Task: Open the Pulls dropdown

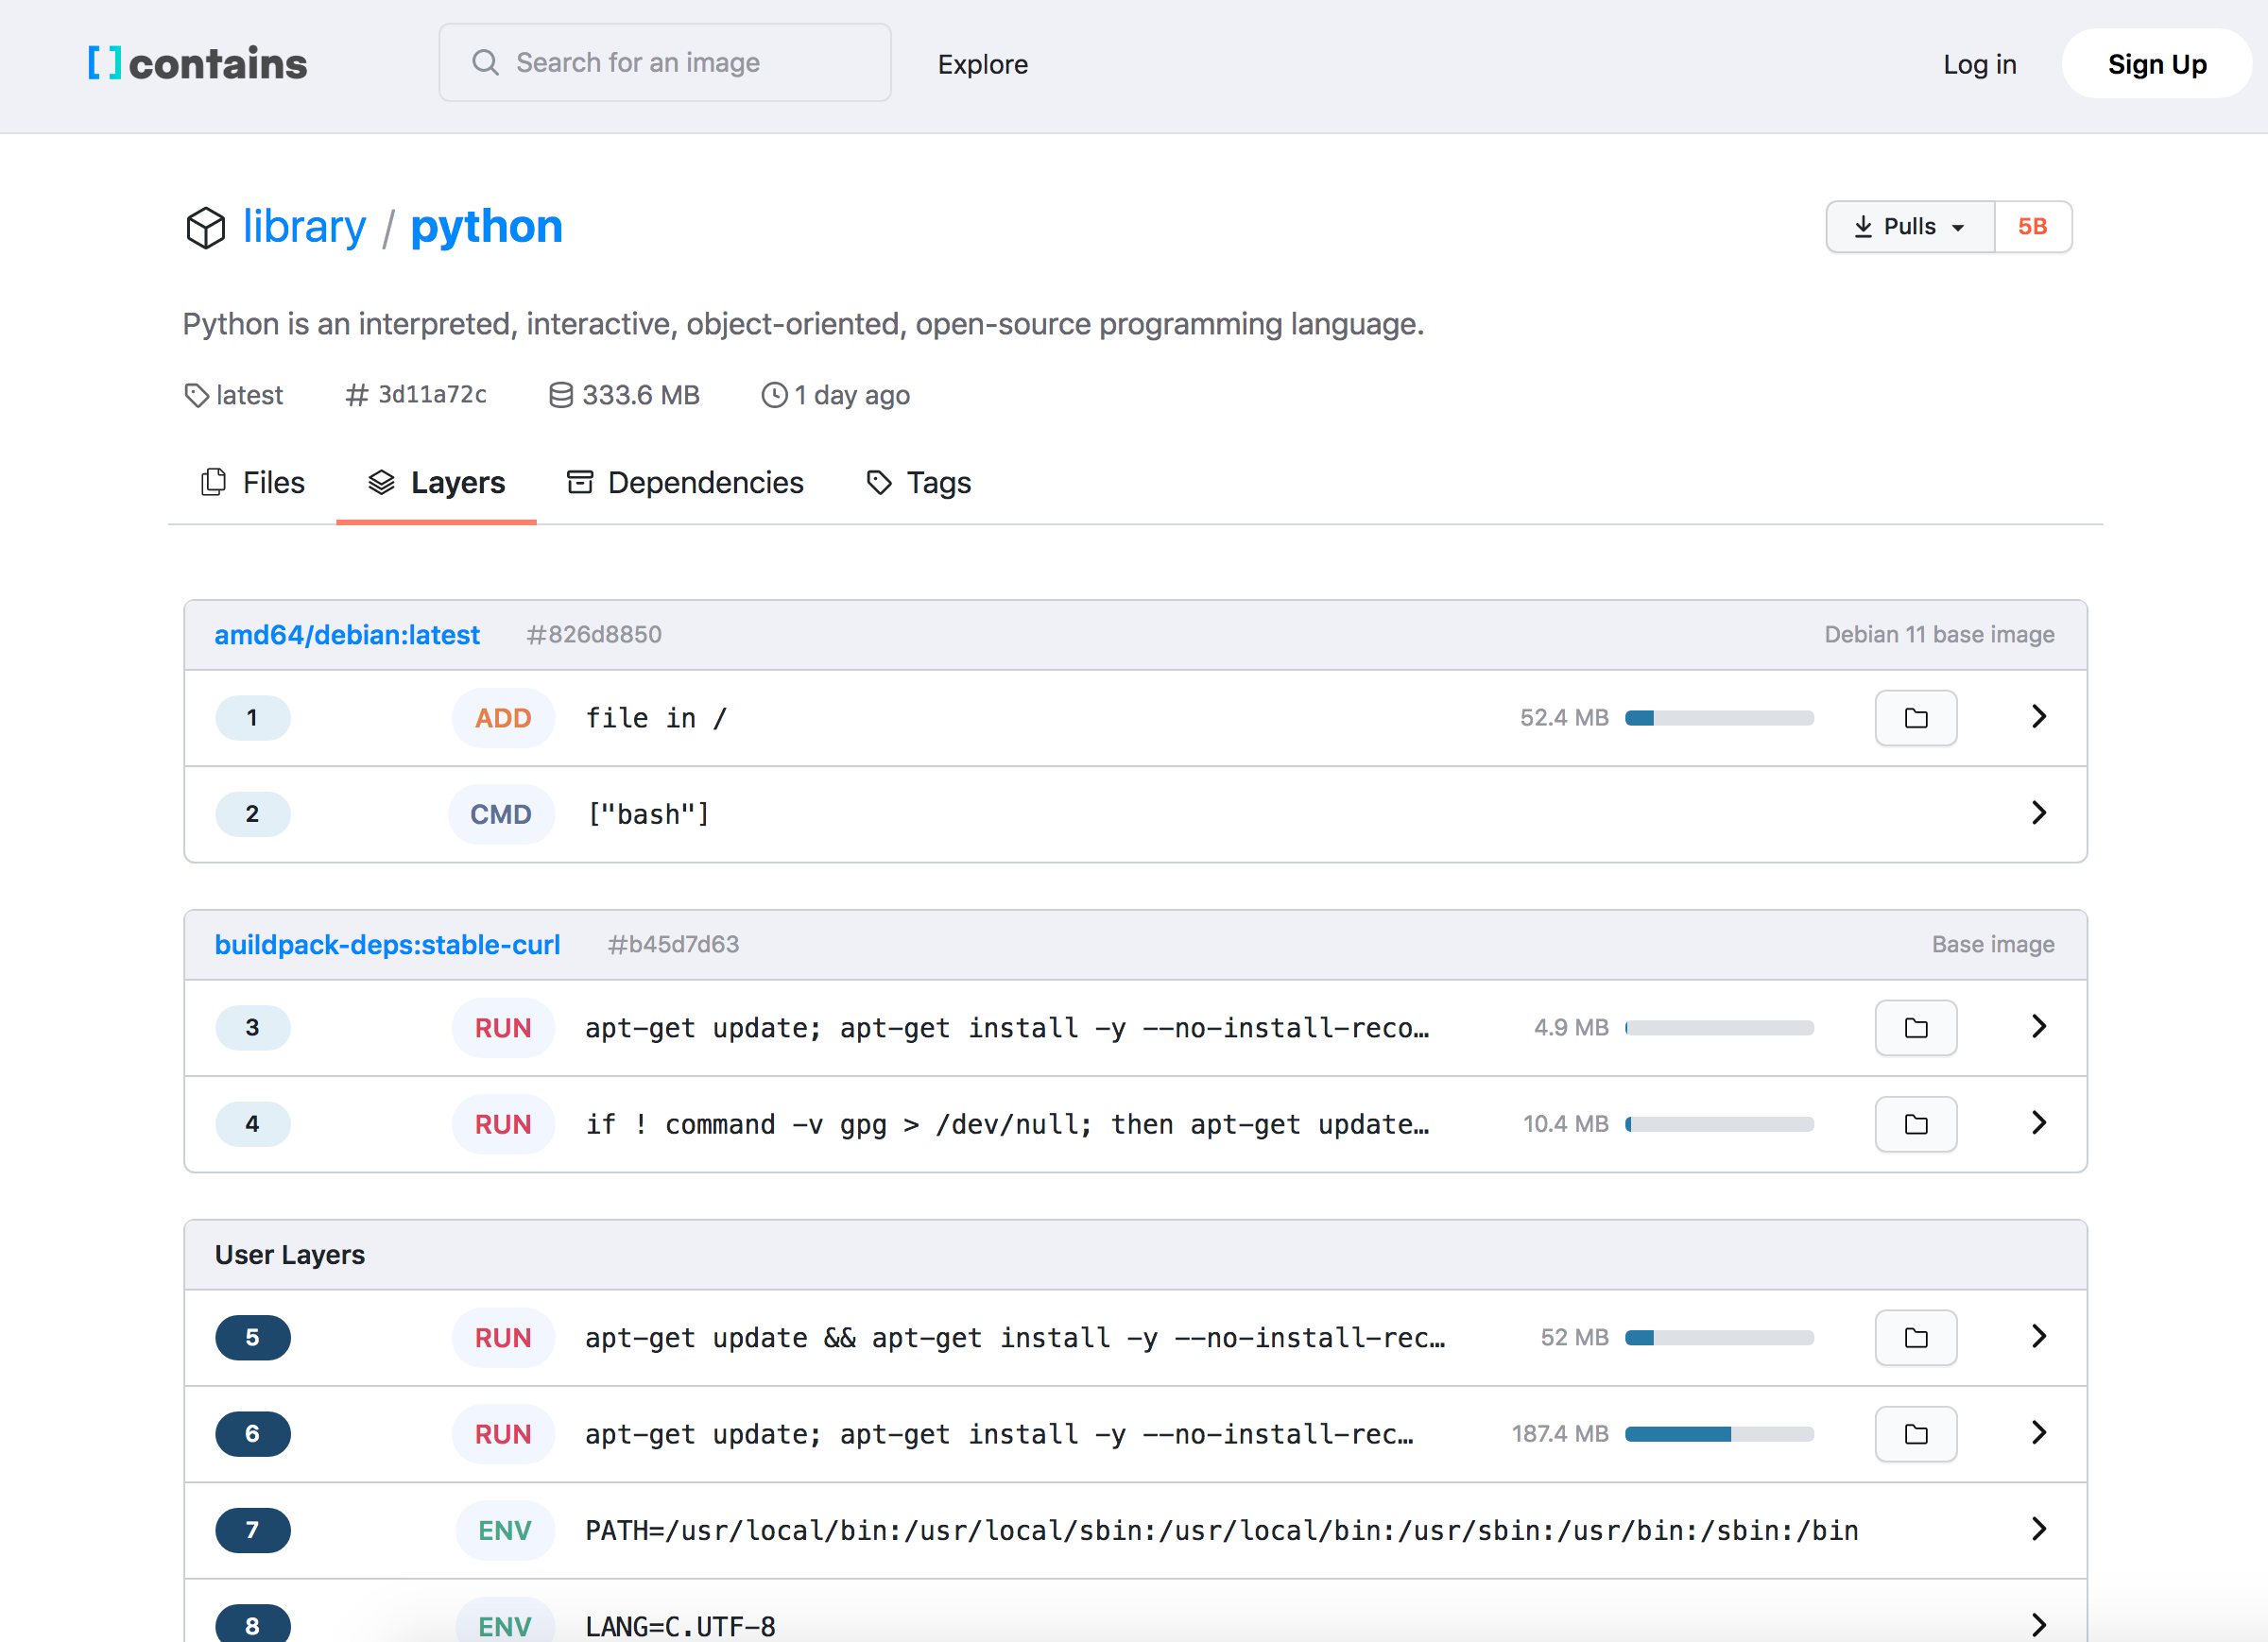Action: [x=1909, y=227]
